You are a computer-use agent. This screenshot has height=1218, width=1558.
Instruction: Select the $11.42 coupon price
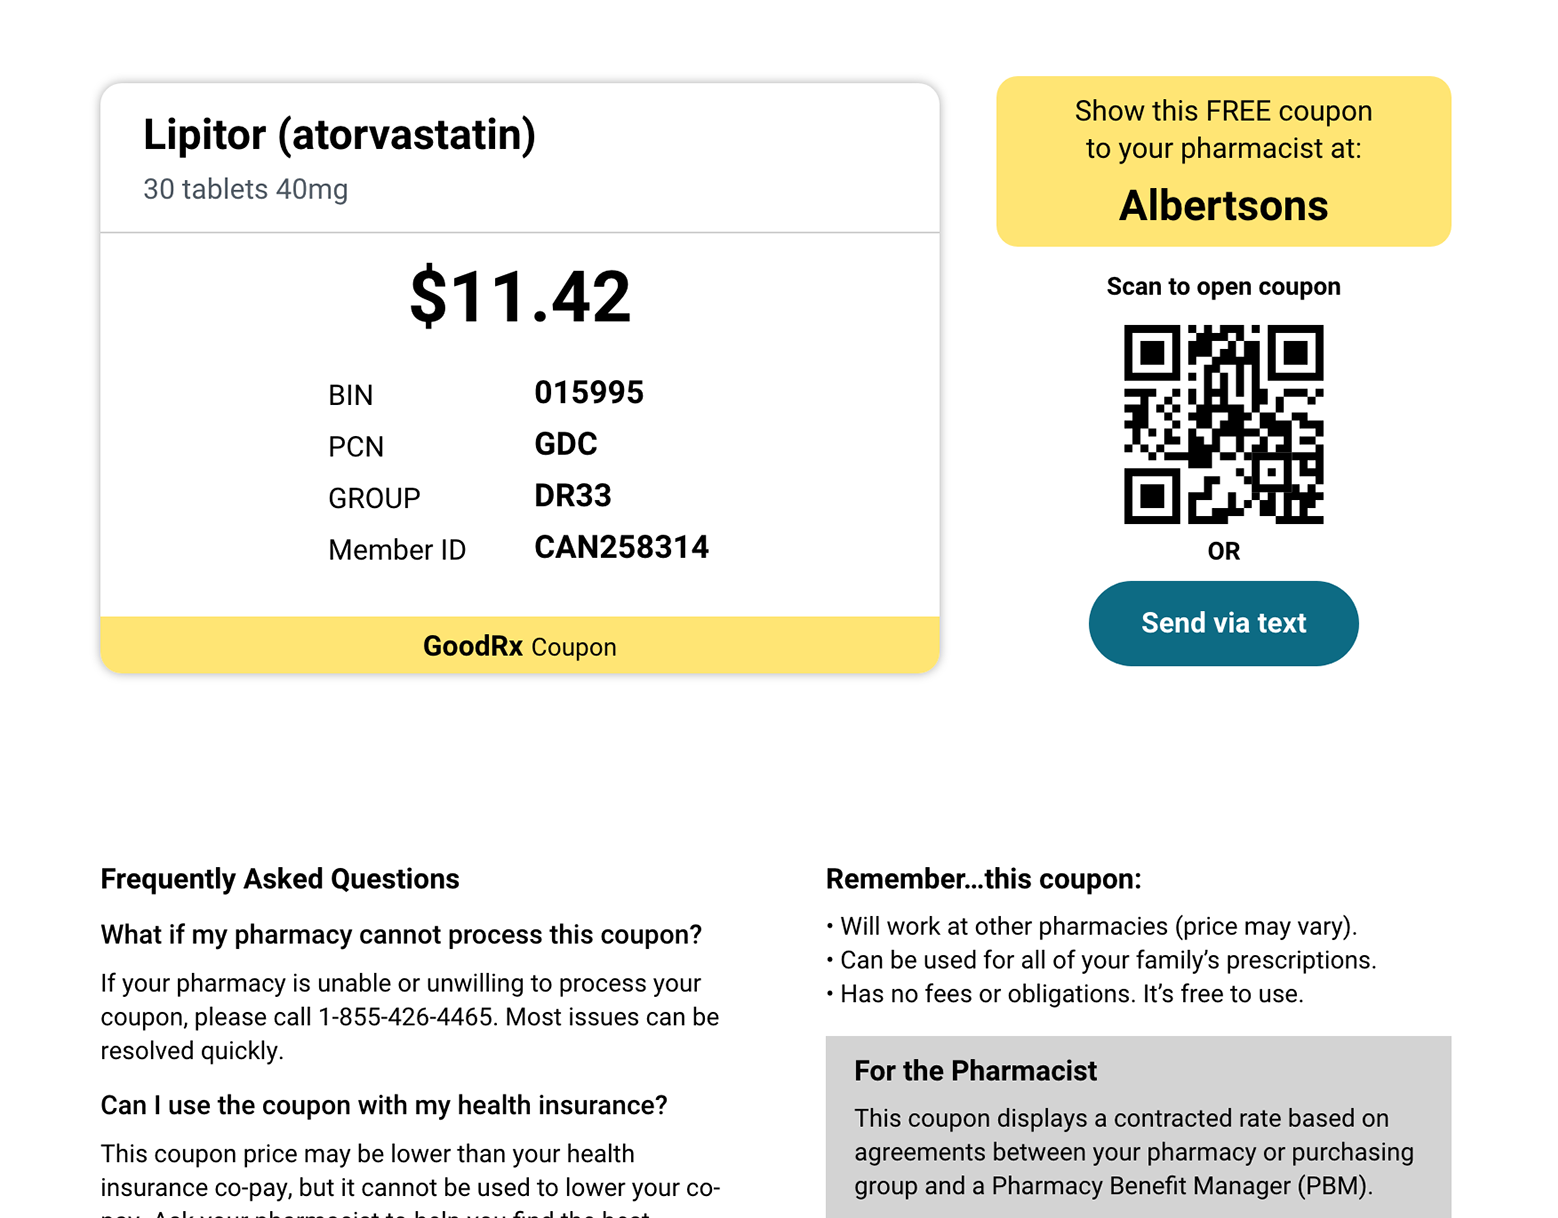520,296
